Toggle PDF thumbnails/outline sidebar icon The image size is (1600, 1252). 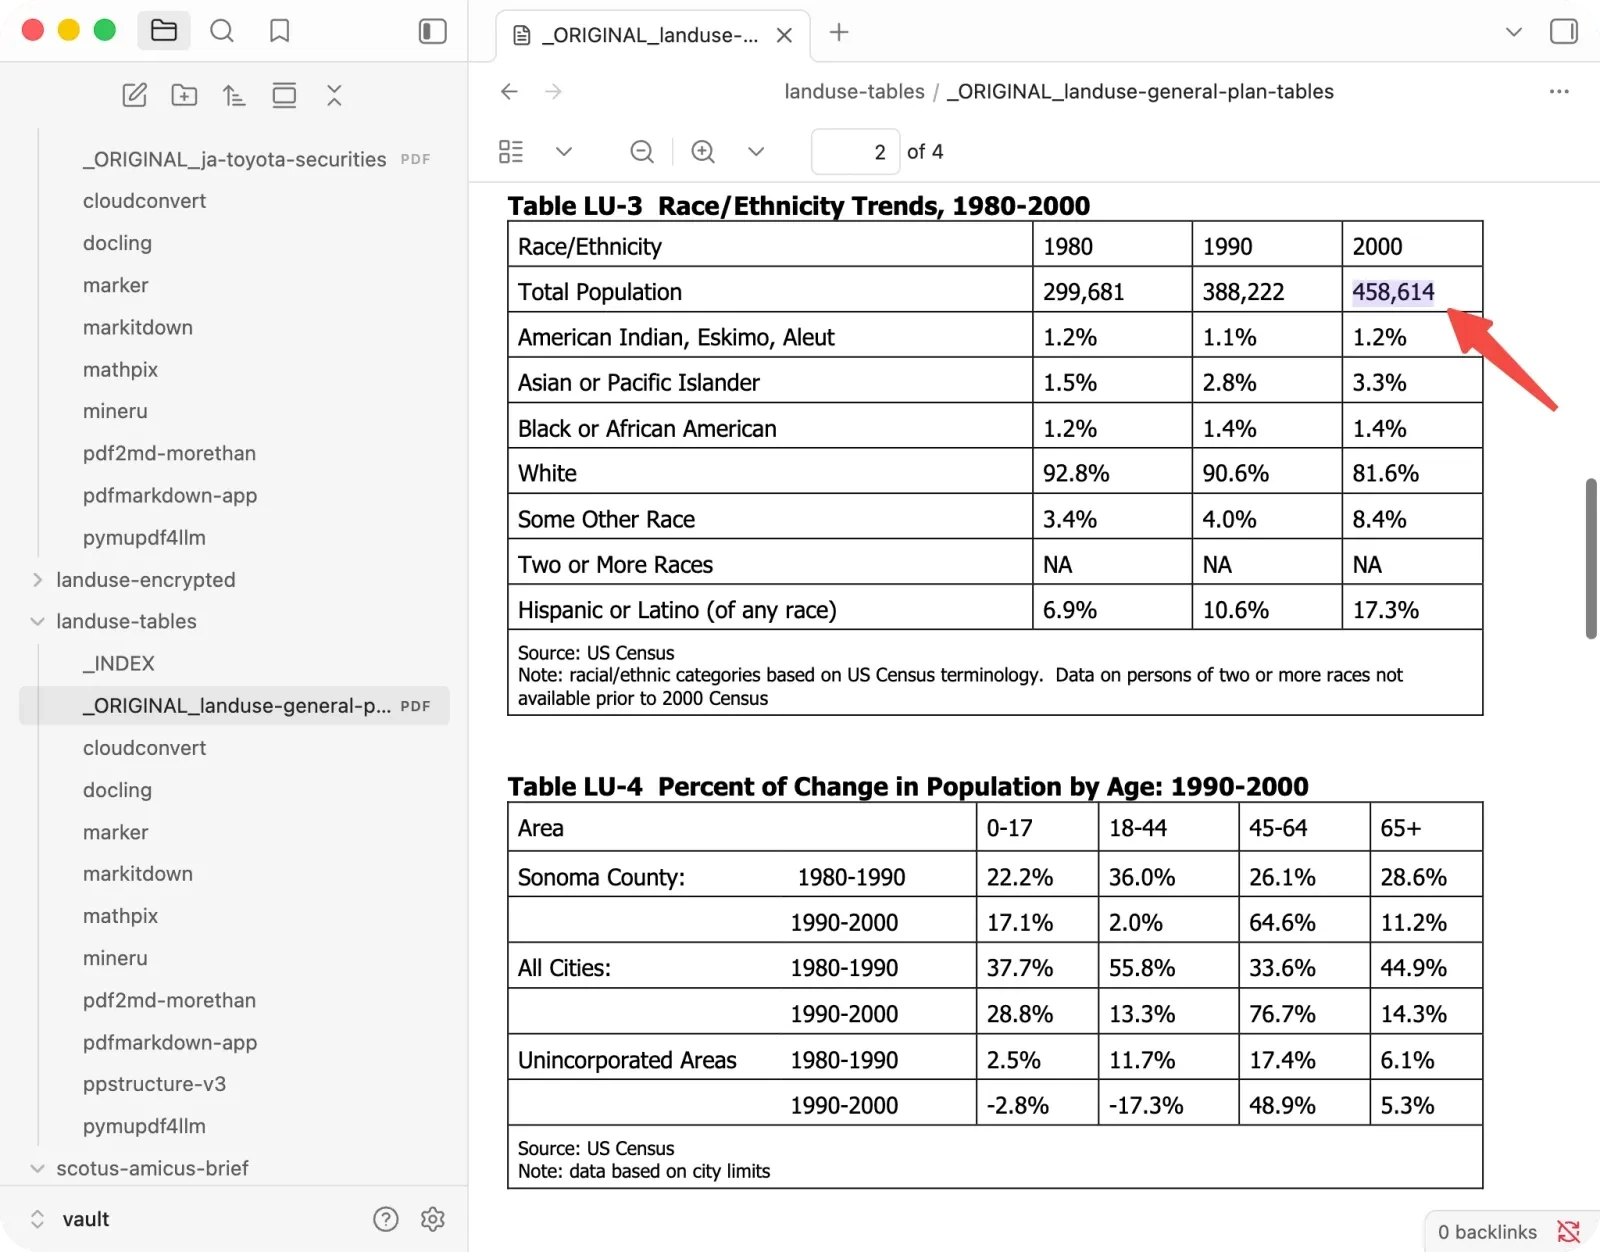click(511, 152)
